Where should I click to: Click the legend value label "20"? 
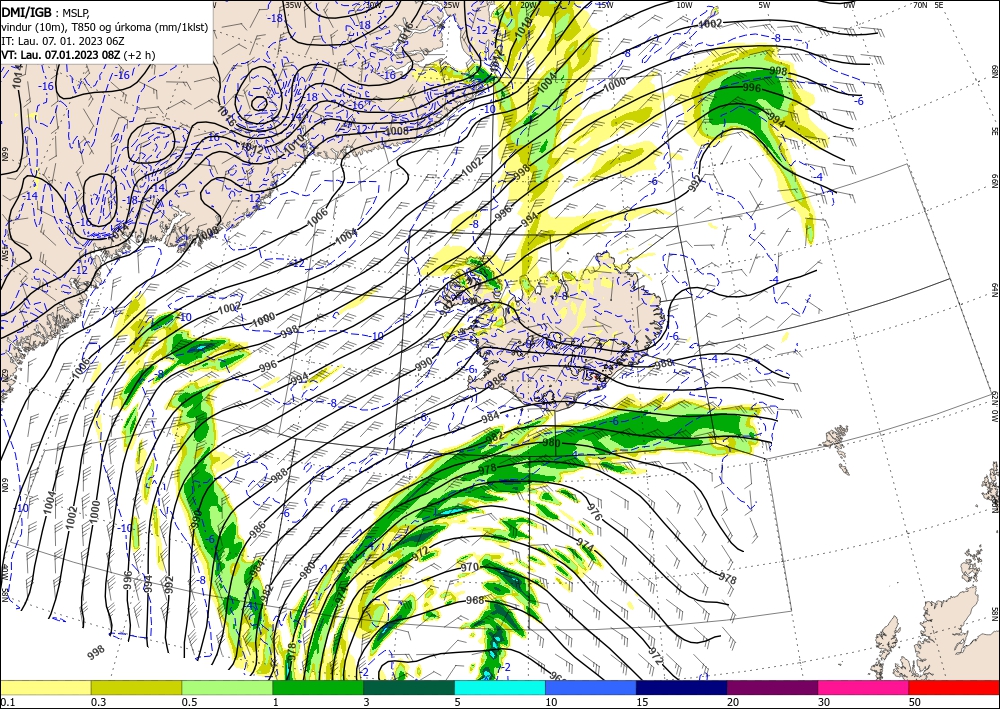(x=733, y=702)
